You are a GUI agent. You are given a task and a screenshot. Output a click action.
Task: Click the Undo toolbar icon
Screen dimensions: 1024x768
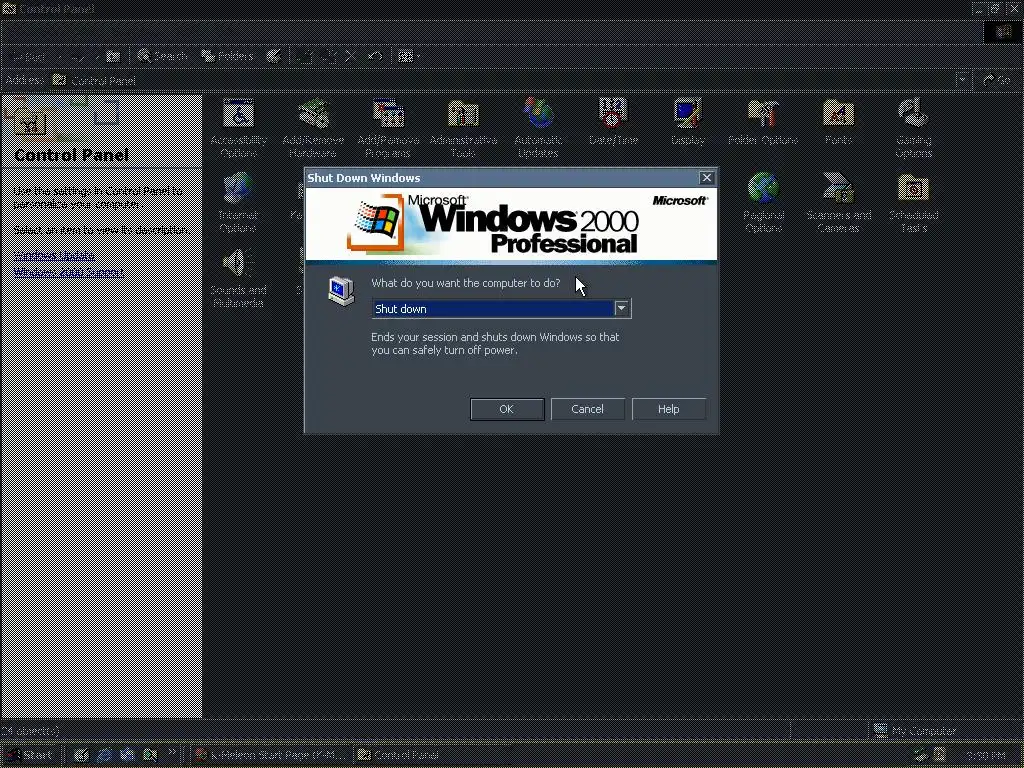pos(374,56)
